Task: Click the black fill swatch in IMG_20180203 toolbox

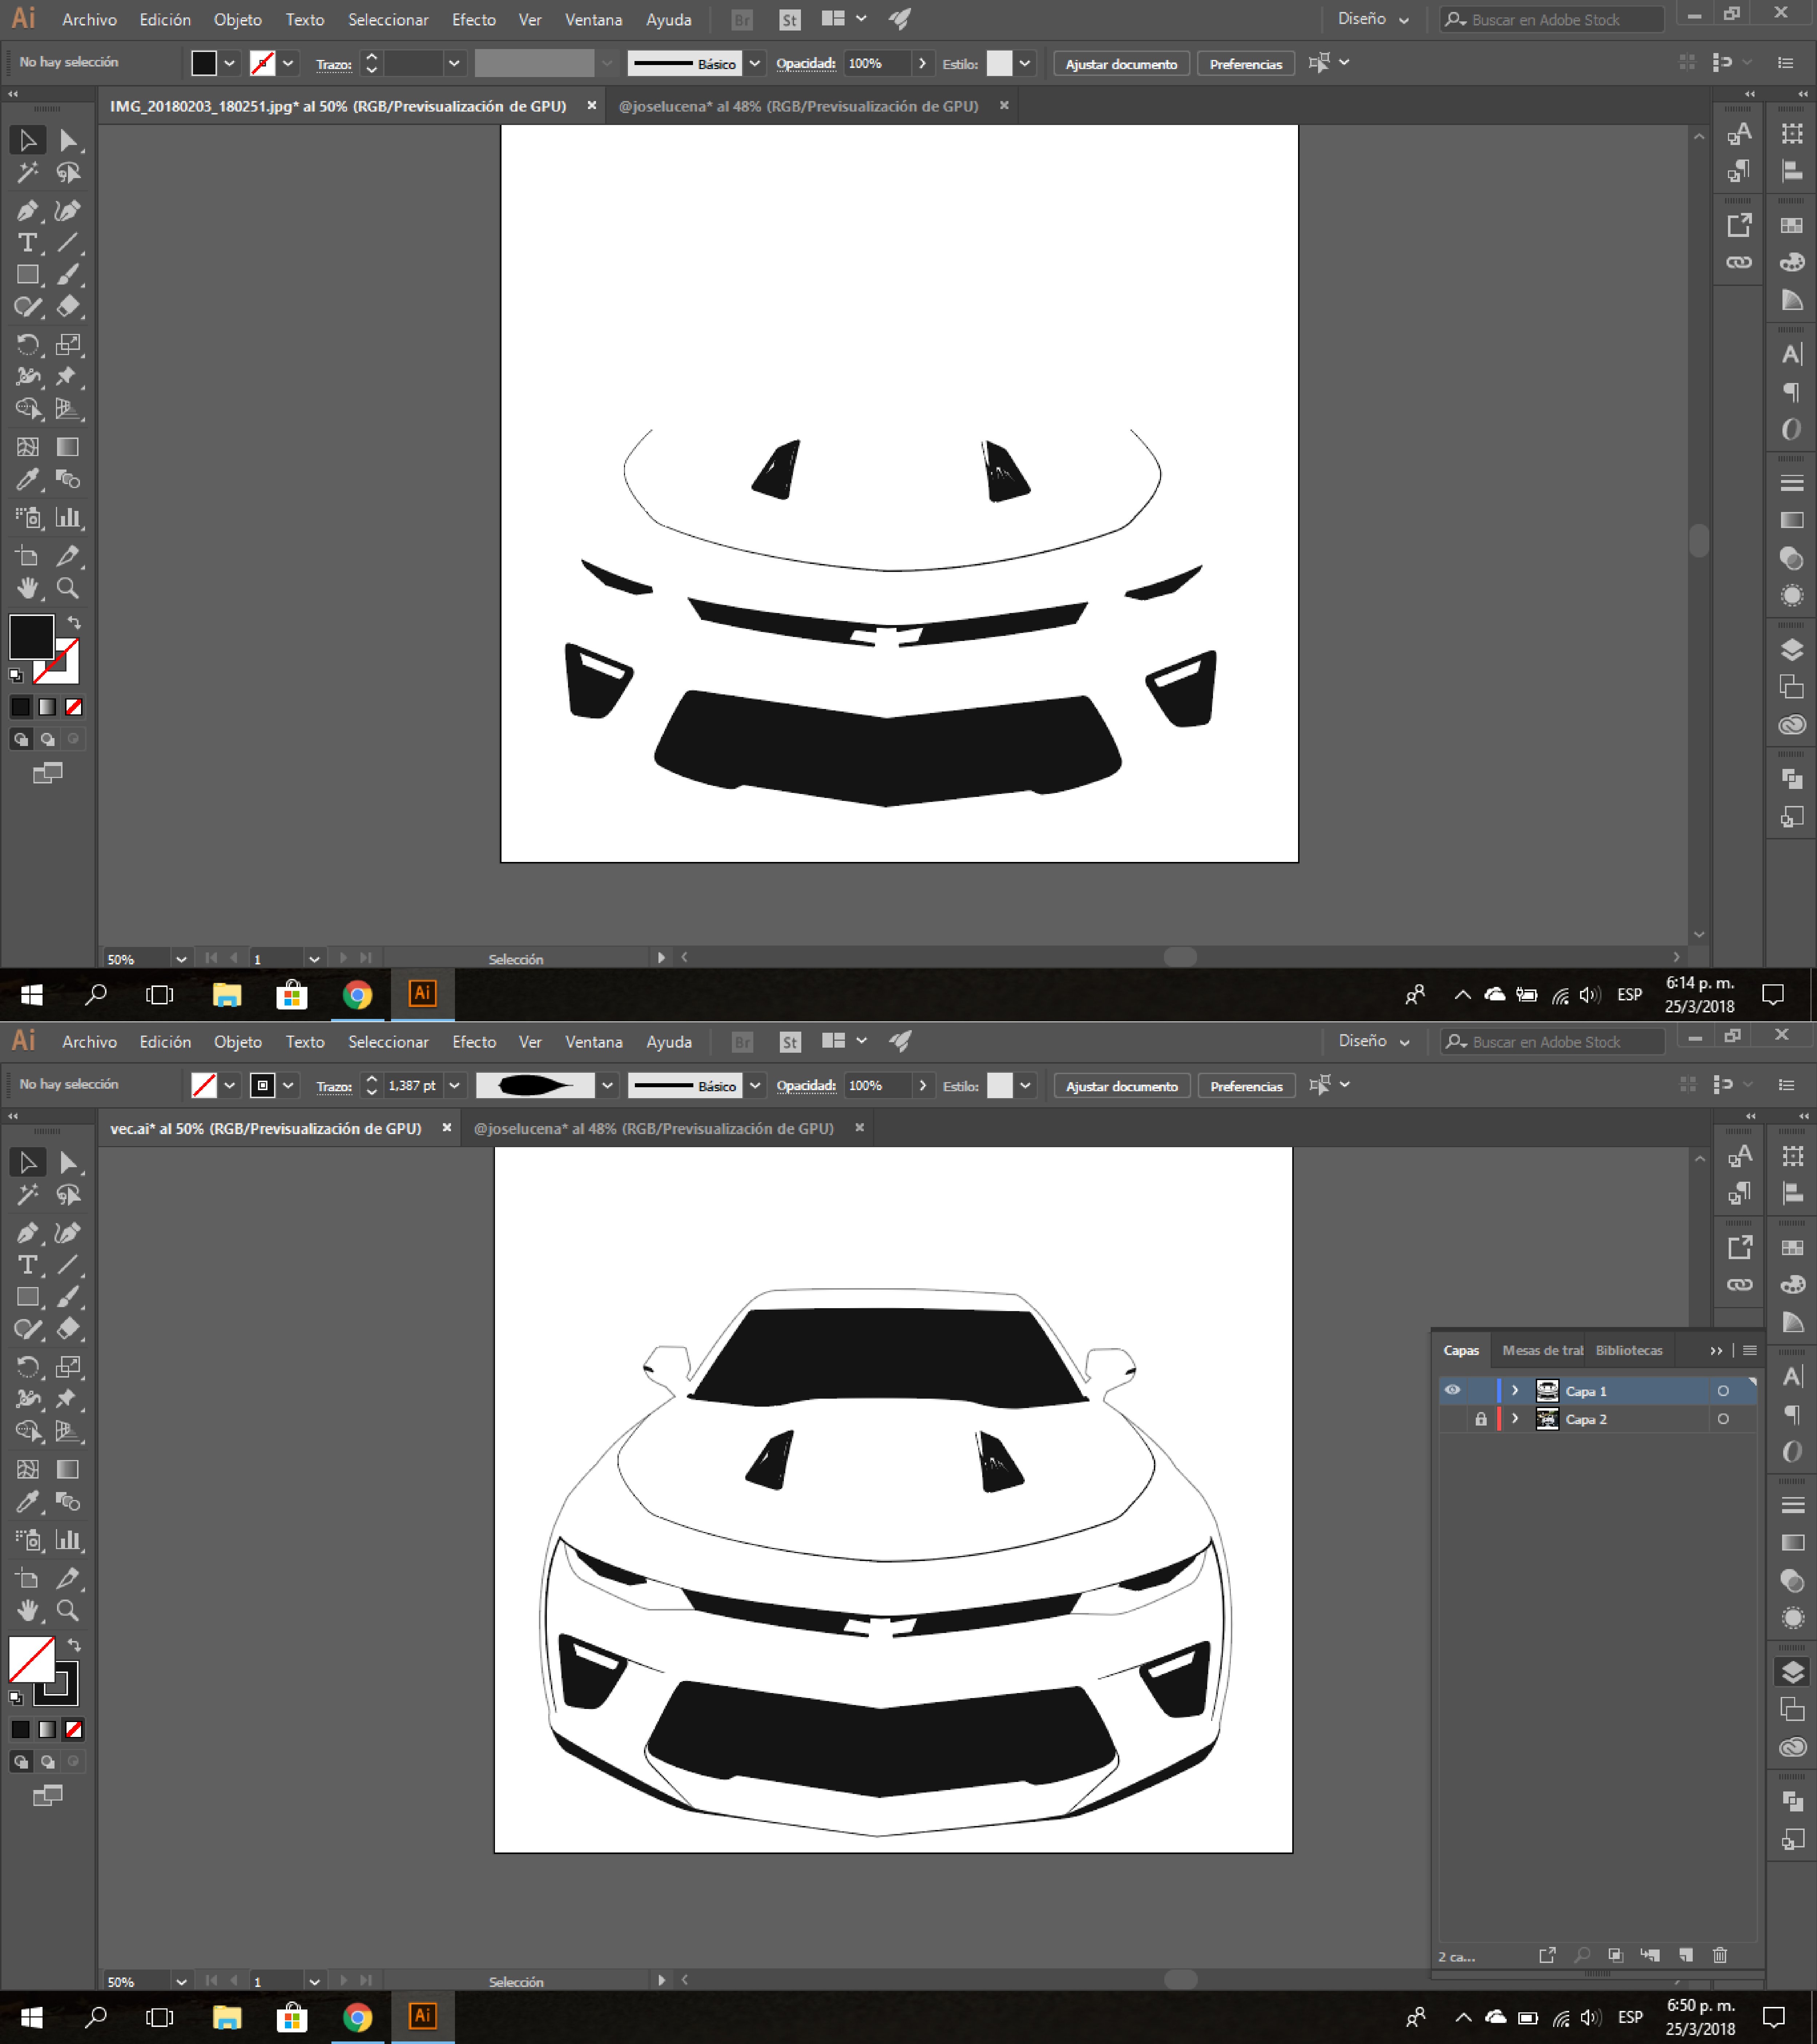Action: (x=31, y=637)
